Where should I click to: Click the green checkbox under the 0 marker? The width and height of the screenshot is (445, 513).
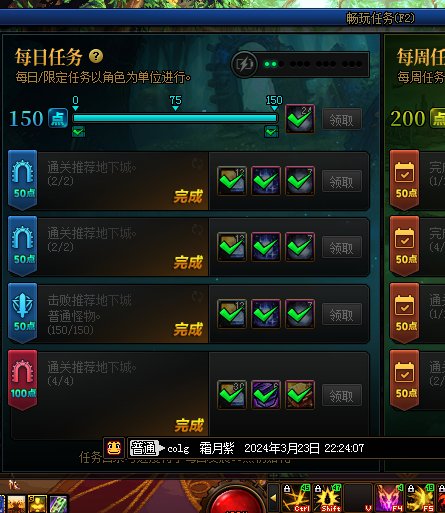pos(79,132)
